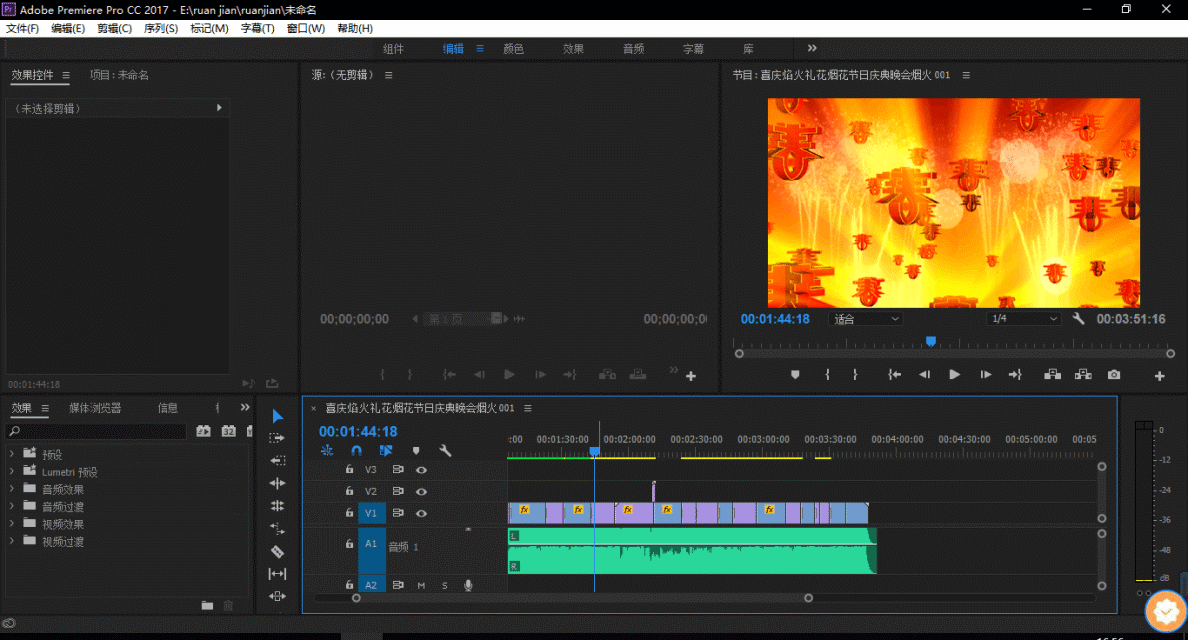Toggle Snap magnet in timeline
The width and height of the screenshot is (1188, 640).
click(x=356, y=451)
